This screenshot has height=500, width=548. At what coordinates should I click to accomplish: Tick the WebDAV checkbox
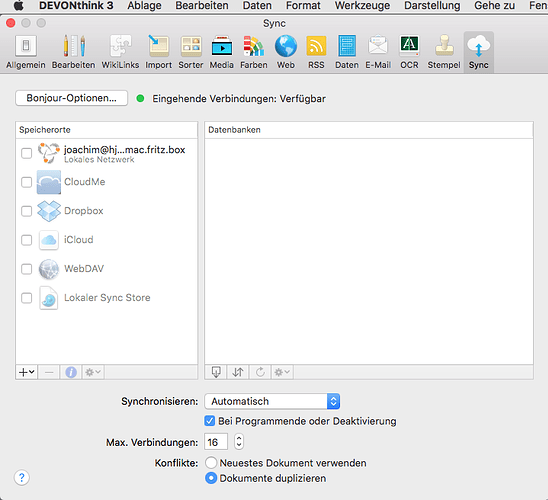tap(27, 269)
